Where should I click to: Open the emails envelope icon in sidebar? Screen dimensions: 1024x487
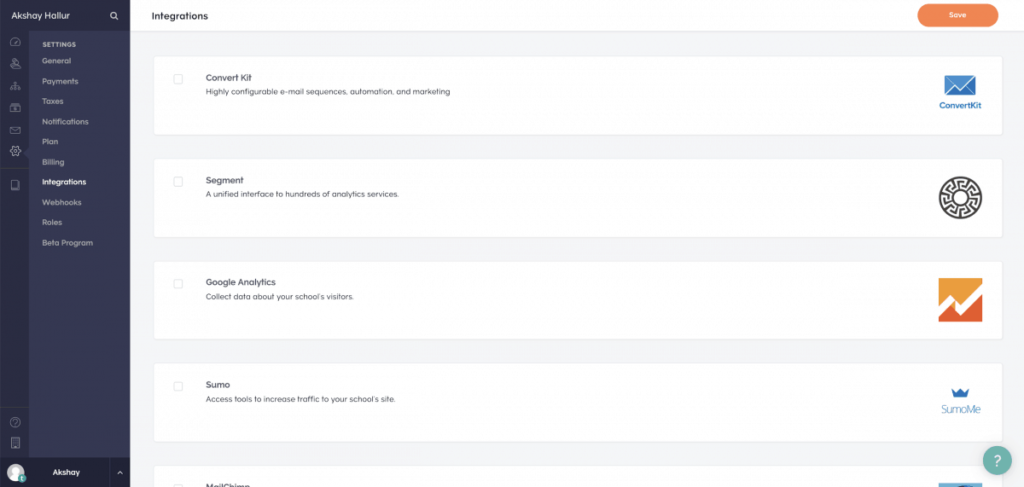[x=15, y=131]
